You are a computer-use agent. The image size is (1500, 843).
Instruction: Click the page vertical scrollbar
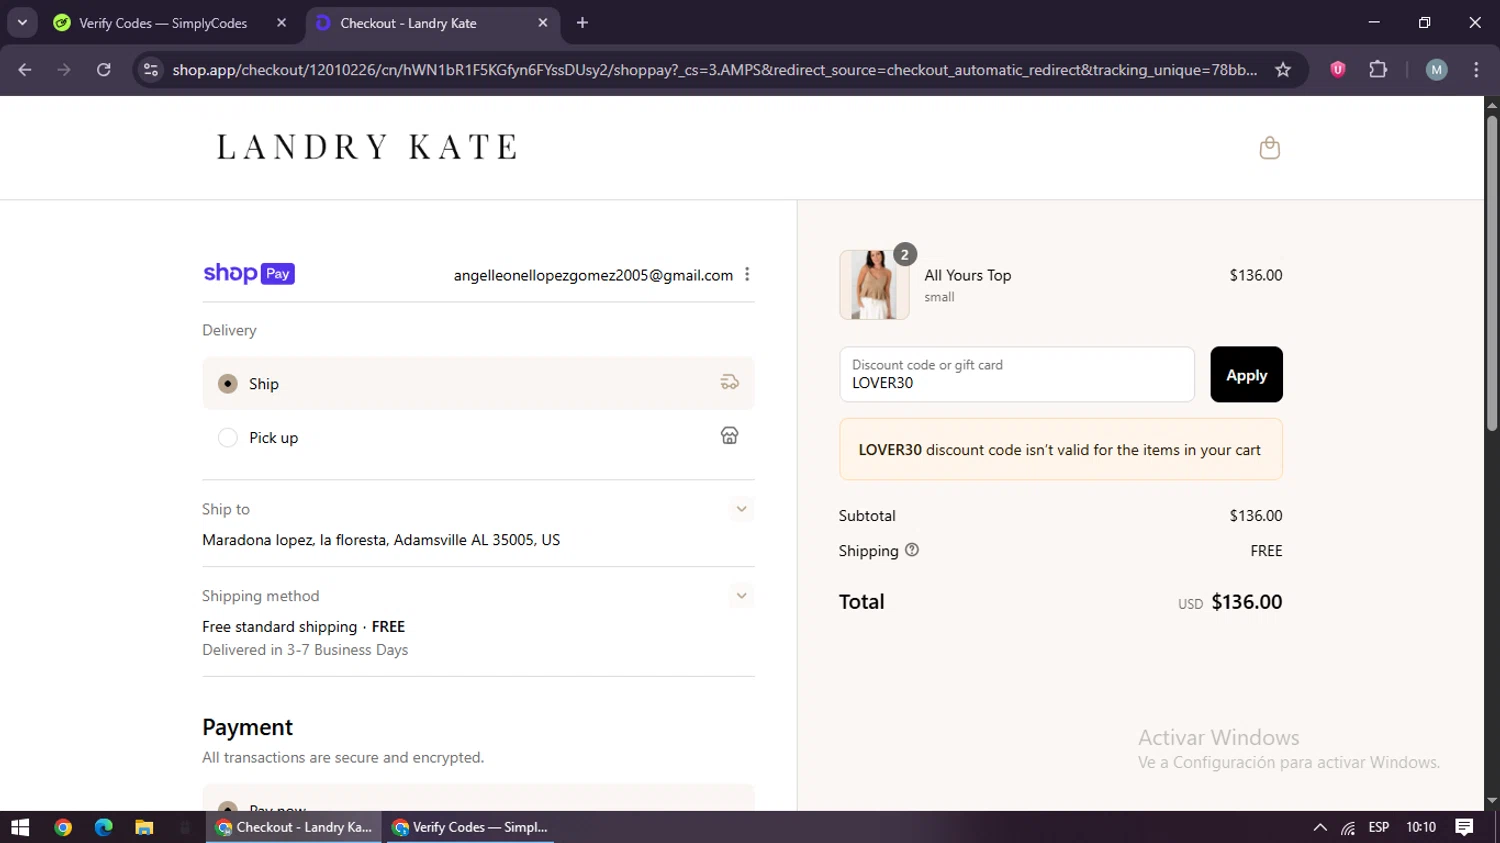(1492, 273)
